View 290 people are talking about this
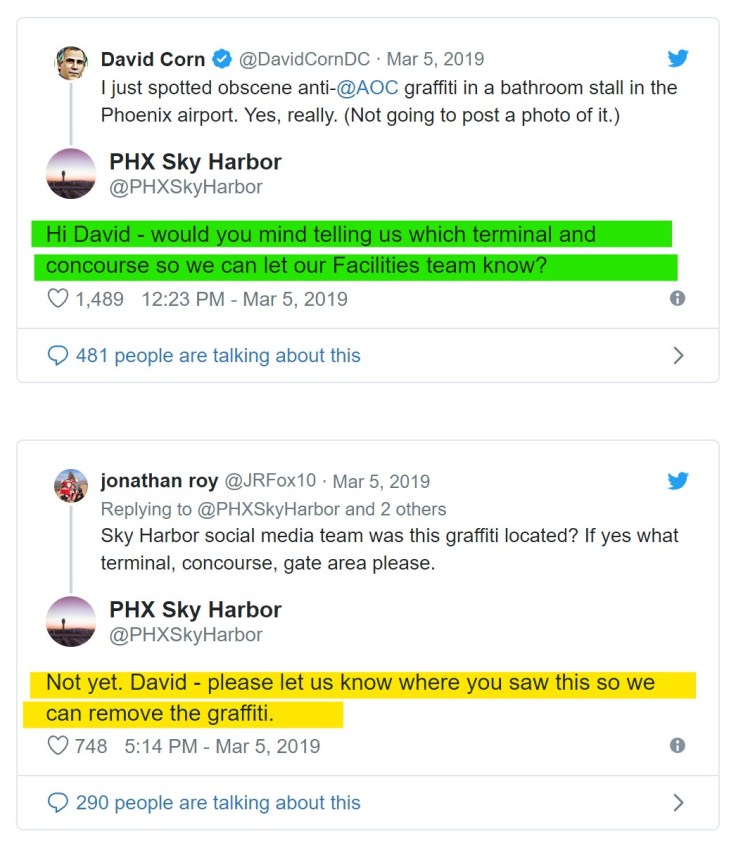 coord(217,802)
